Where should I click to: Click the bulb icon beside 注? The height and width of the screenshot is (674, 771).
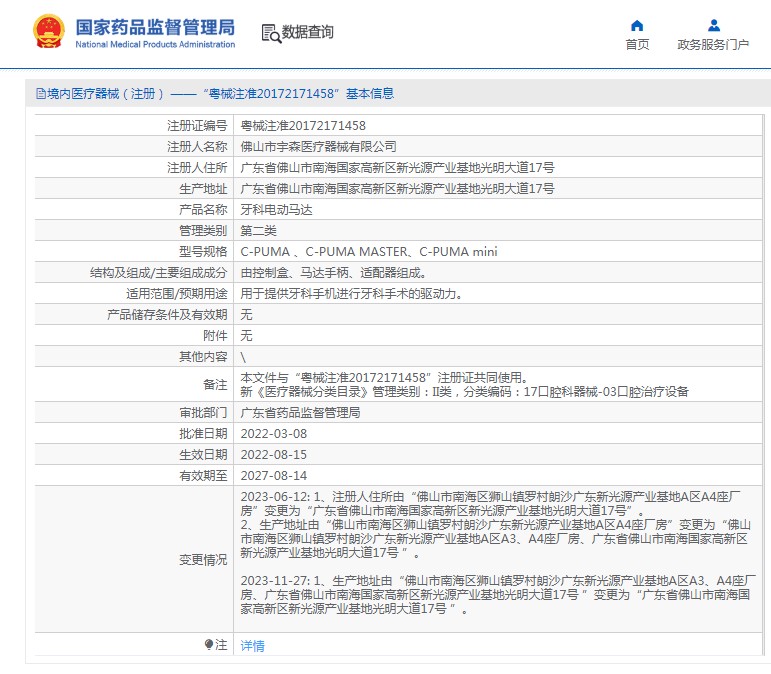(209, 645)
